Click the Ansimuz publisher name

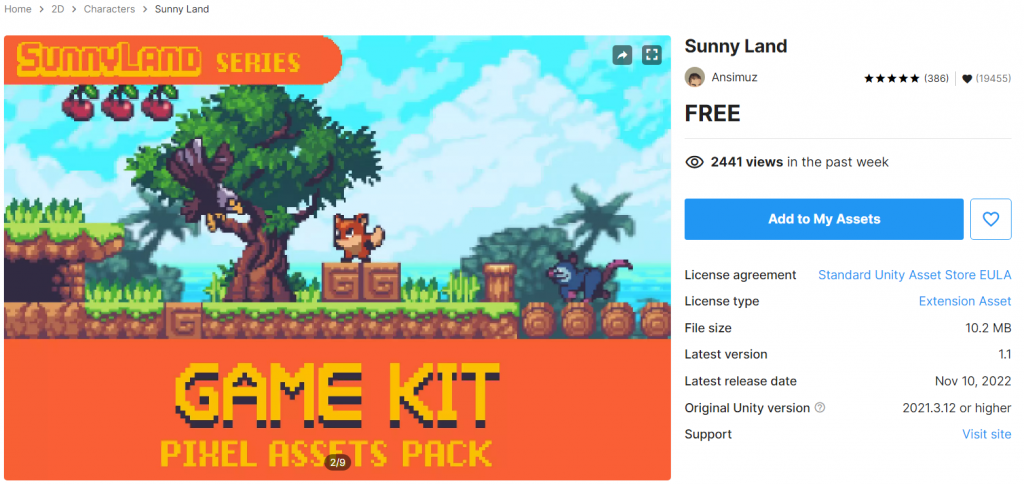click(x=735, y=77)
